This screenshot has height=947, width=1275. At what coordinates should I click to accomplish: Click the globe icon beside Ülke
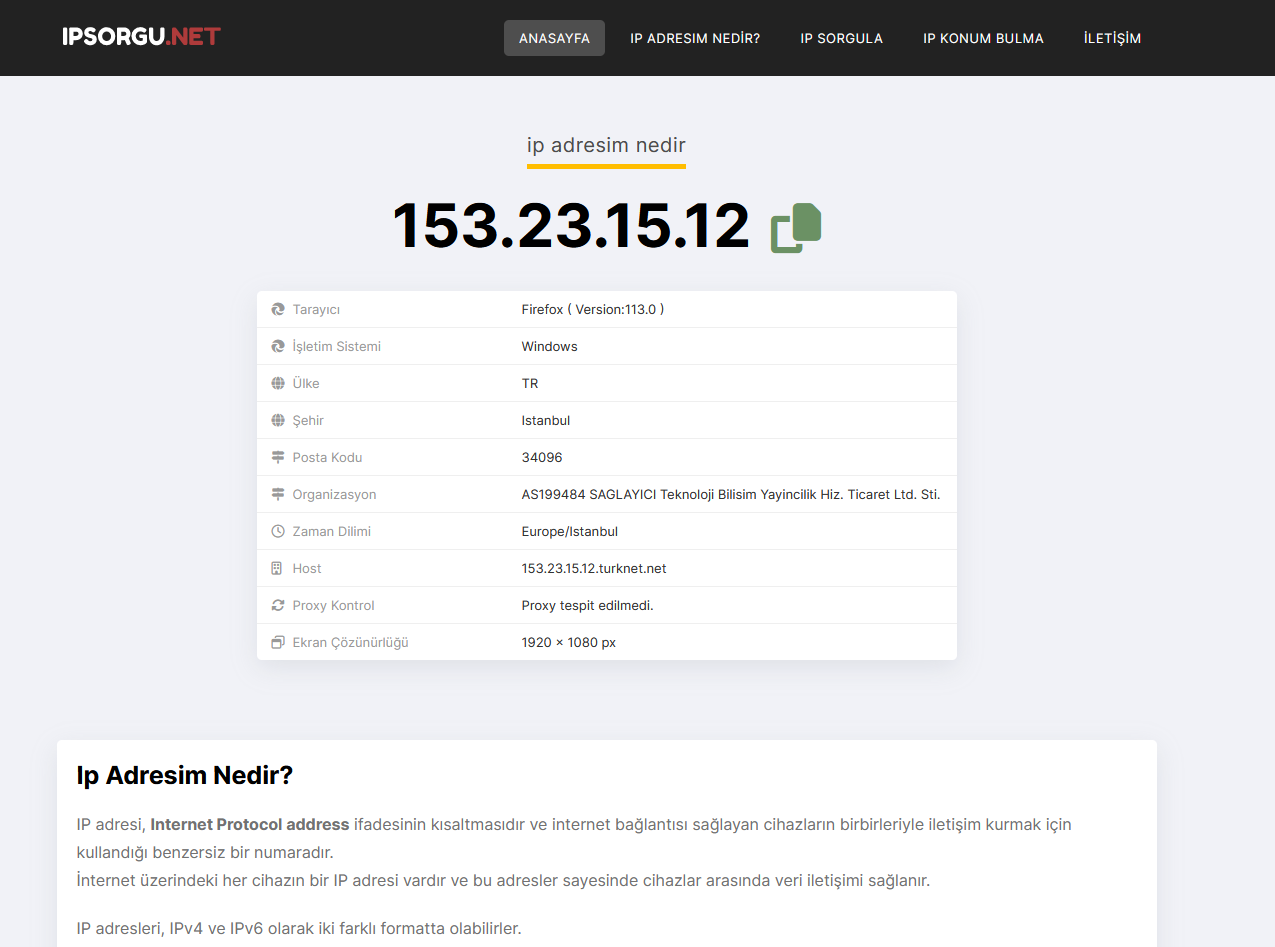click(x=278, y=384)
